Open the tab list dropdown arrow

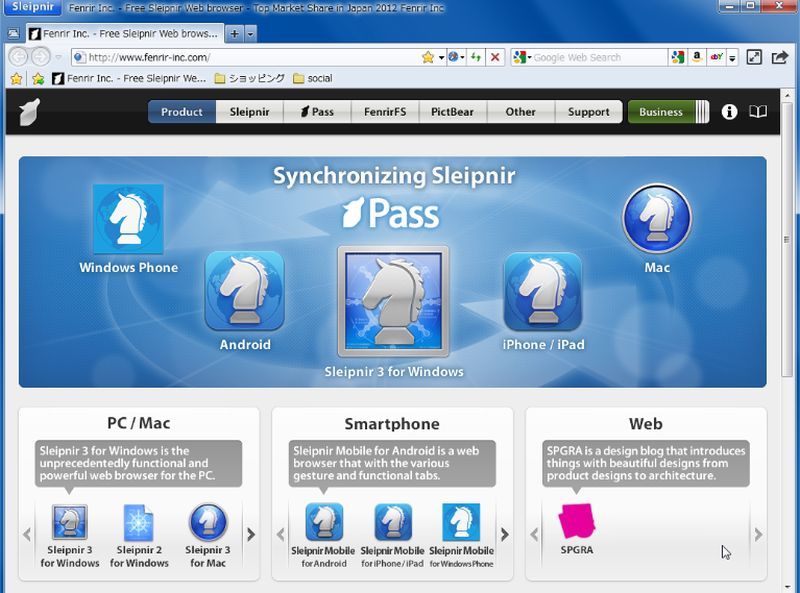pos(250,33)
